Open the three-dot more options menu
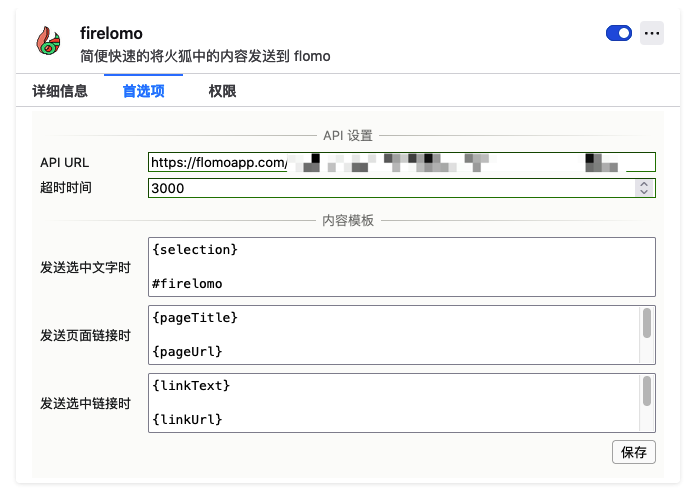 pos(652,33)
